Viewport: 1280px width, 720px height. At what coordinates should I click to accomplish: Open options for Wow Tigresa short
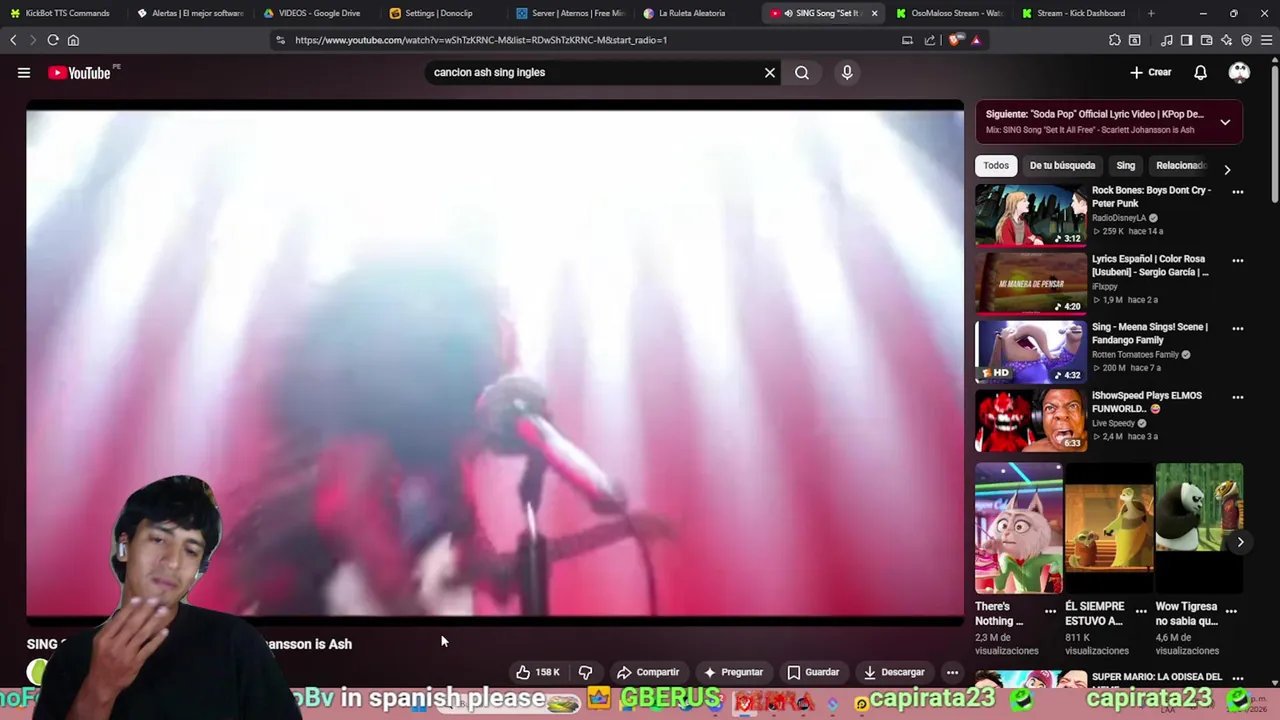pyautogui.click(x=1231, y=610)
